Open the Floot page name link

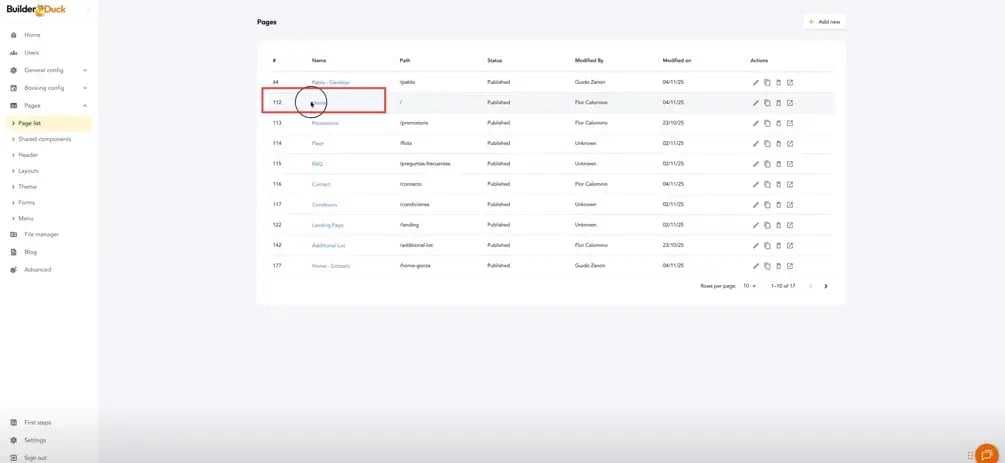pos(317,144)
